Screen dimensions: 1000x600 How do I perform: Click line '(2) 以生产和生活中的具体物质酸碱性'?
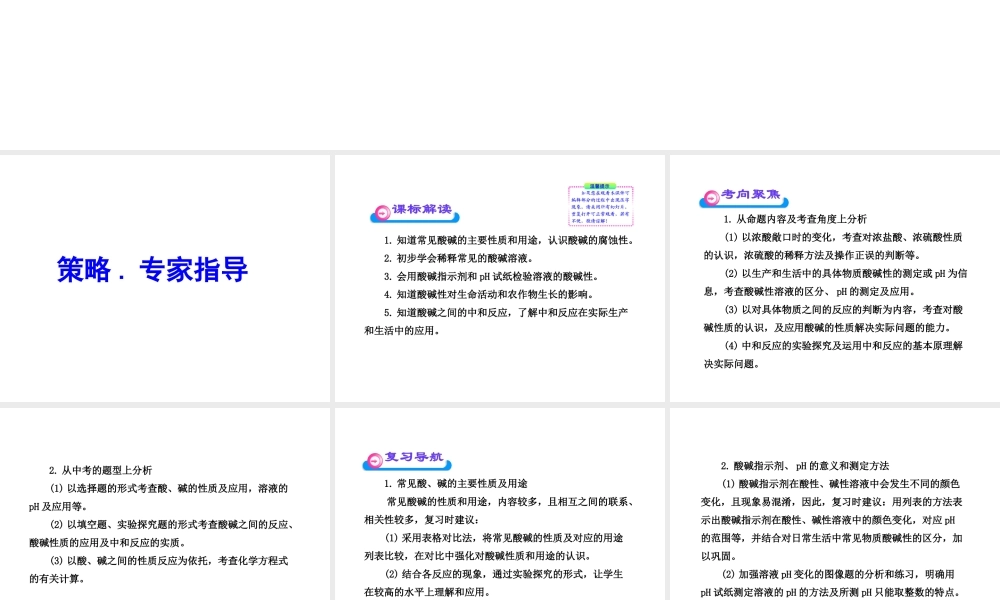[x=846, y=274]
